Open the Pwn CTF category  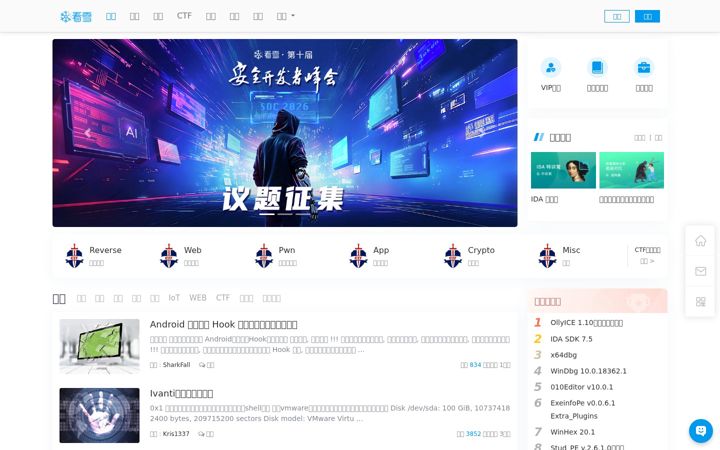(287, 250)
